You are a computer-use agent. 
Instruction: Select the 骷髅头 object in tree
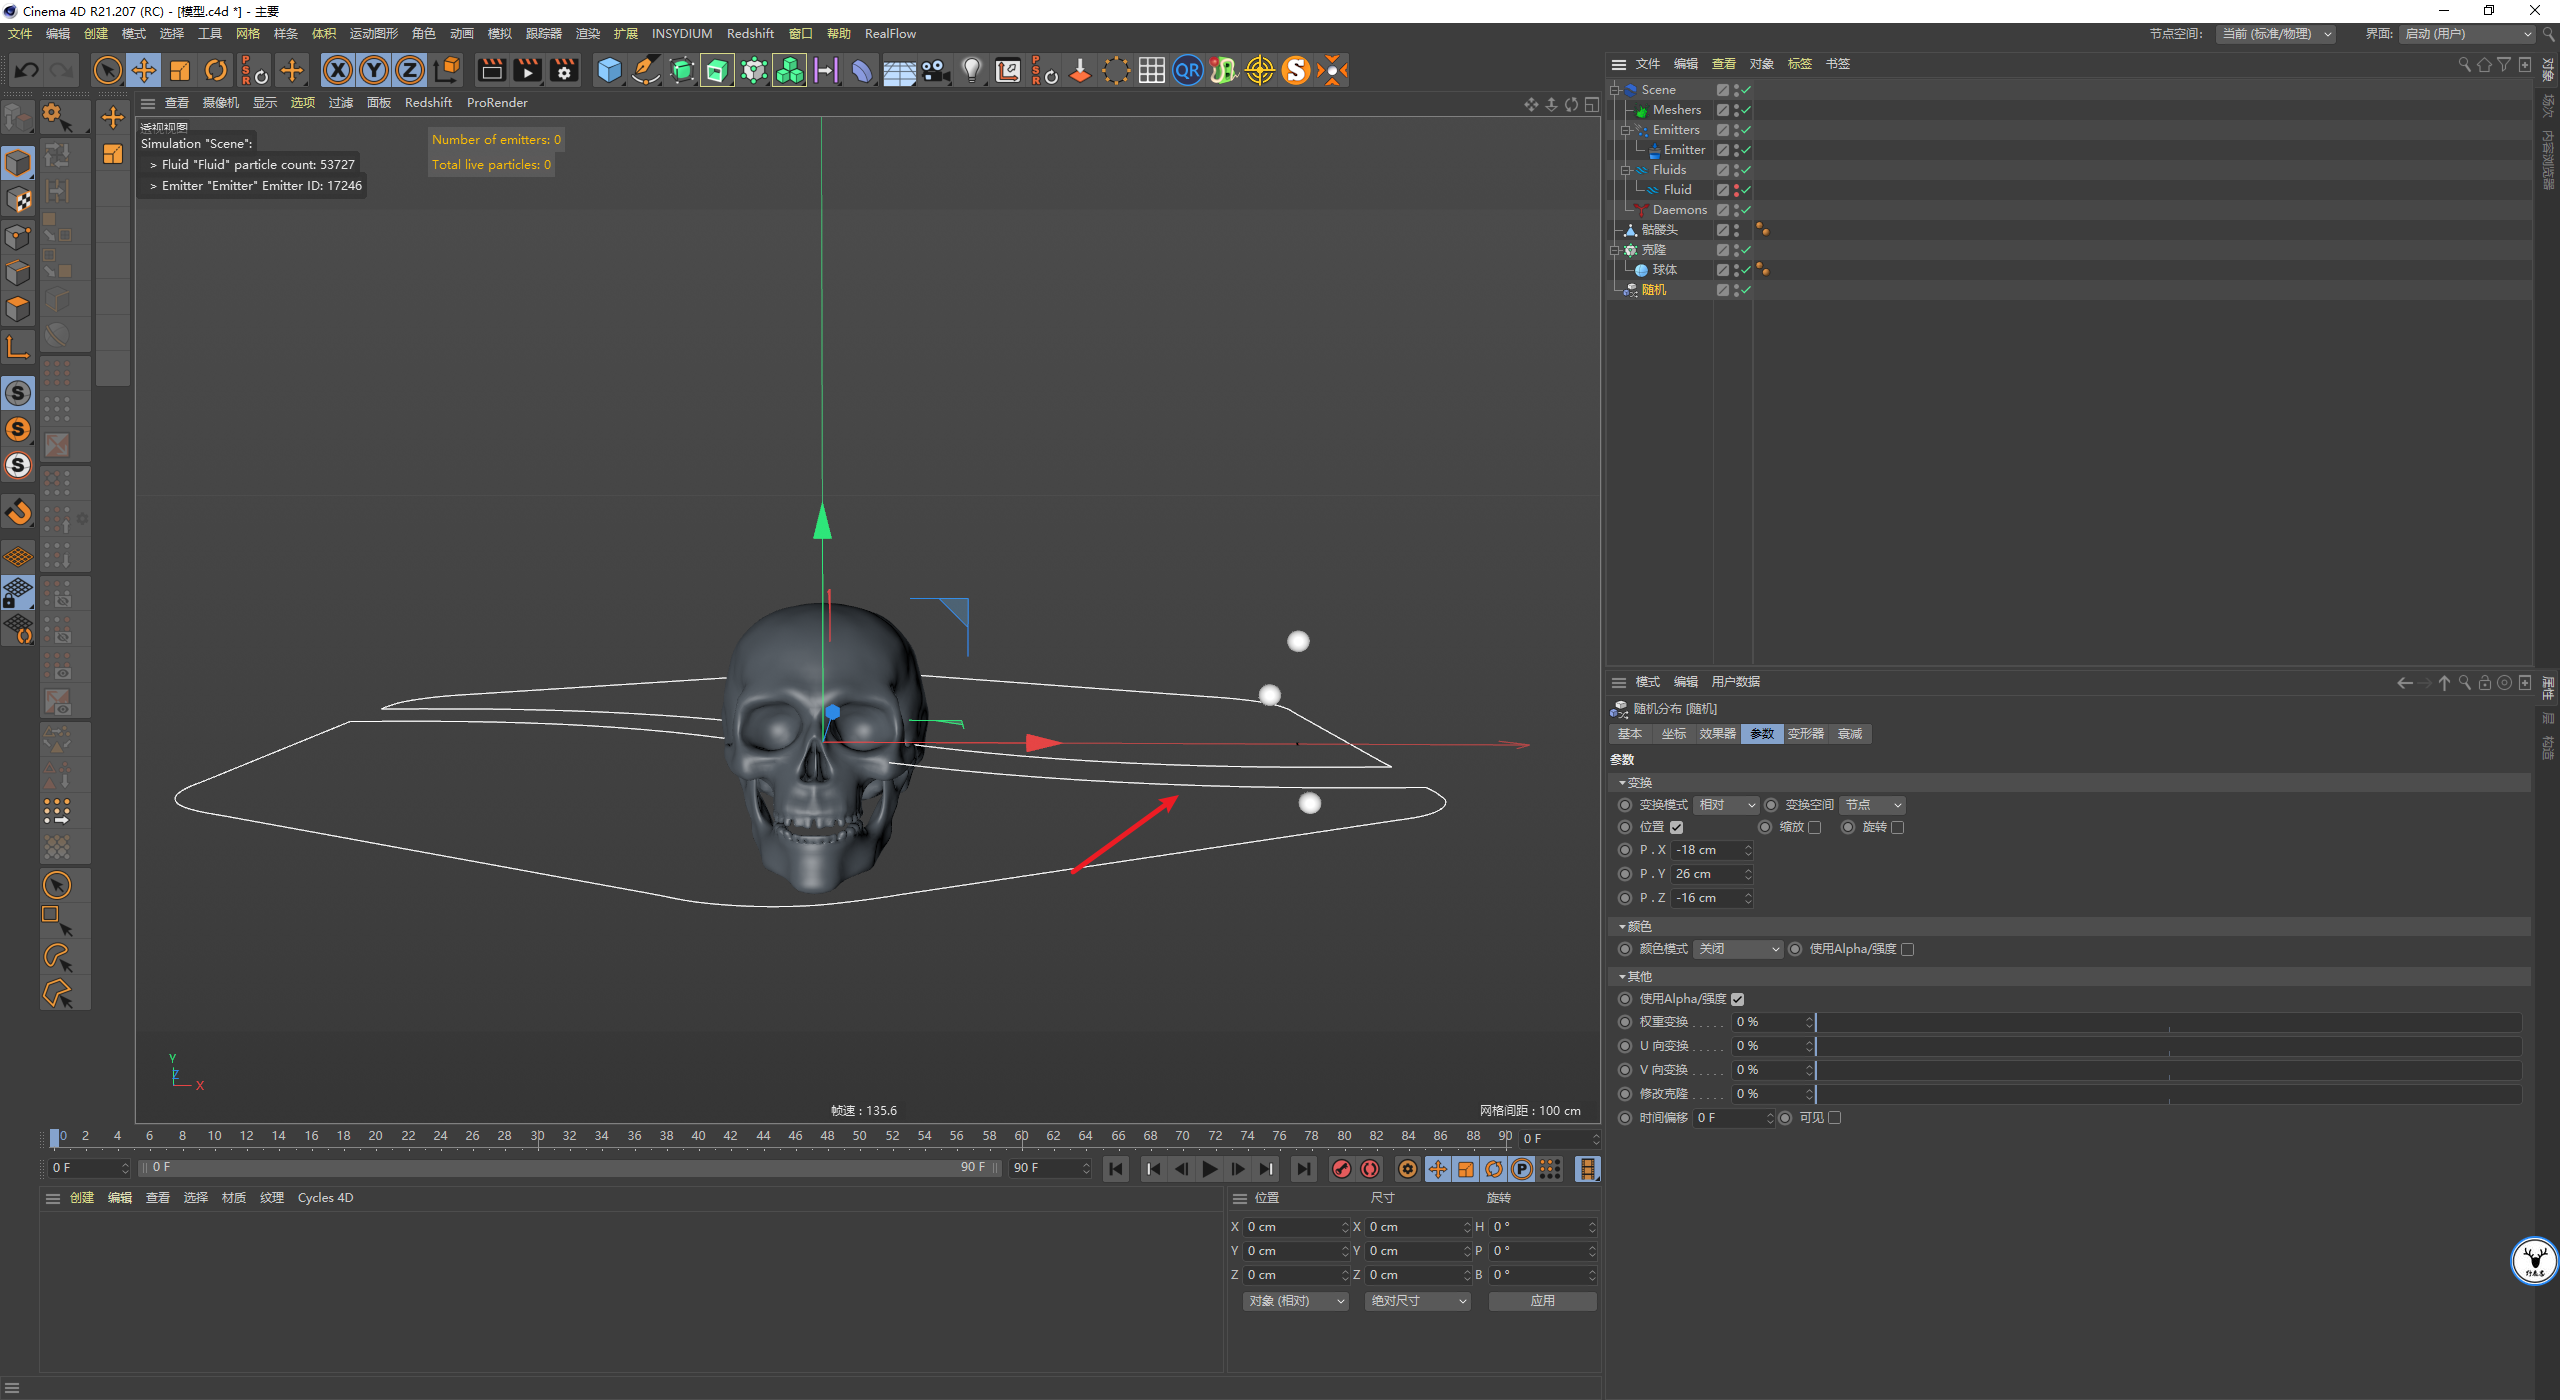pyautogui.click(x=1659, y=230)
